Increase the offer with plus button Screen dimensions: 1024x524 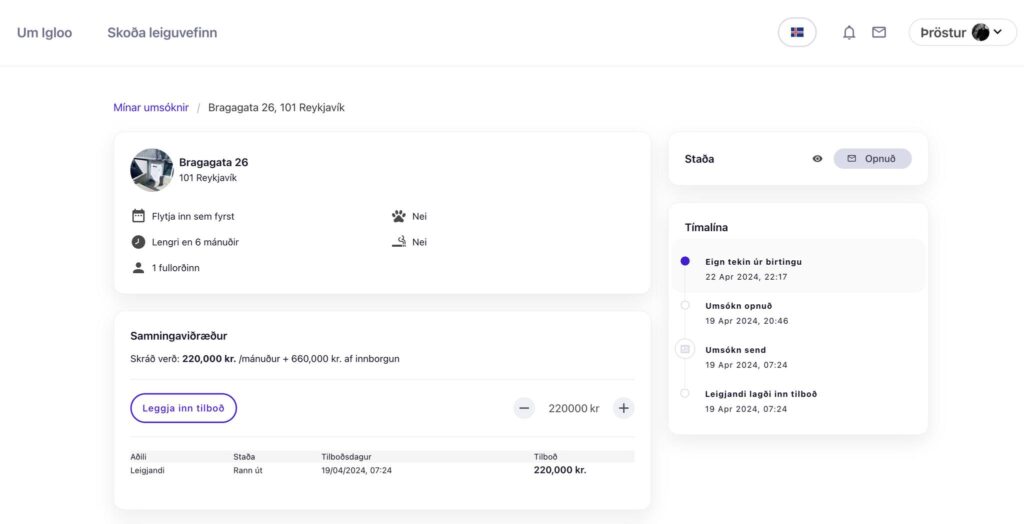pos(623,408)
